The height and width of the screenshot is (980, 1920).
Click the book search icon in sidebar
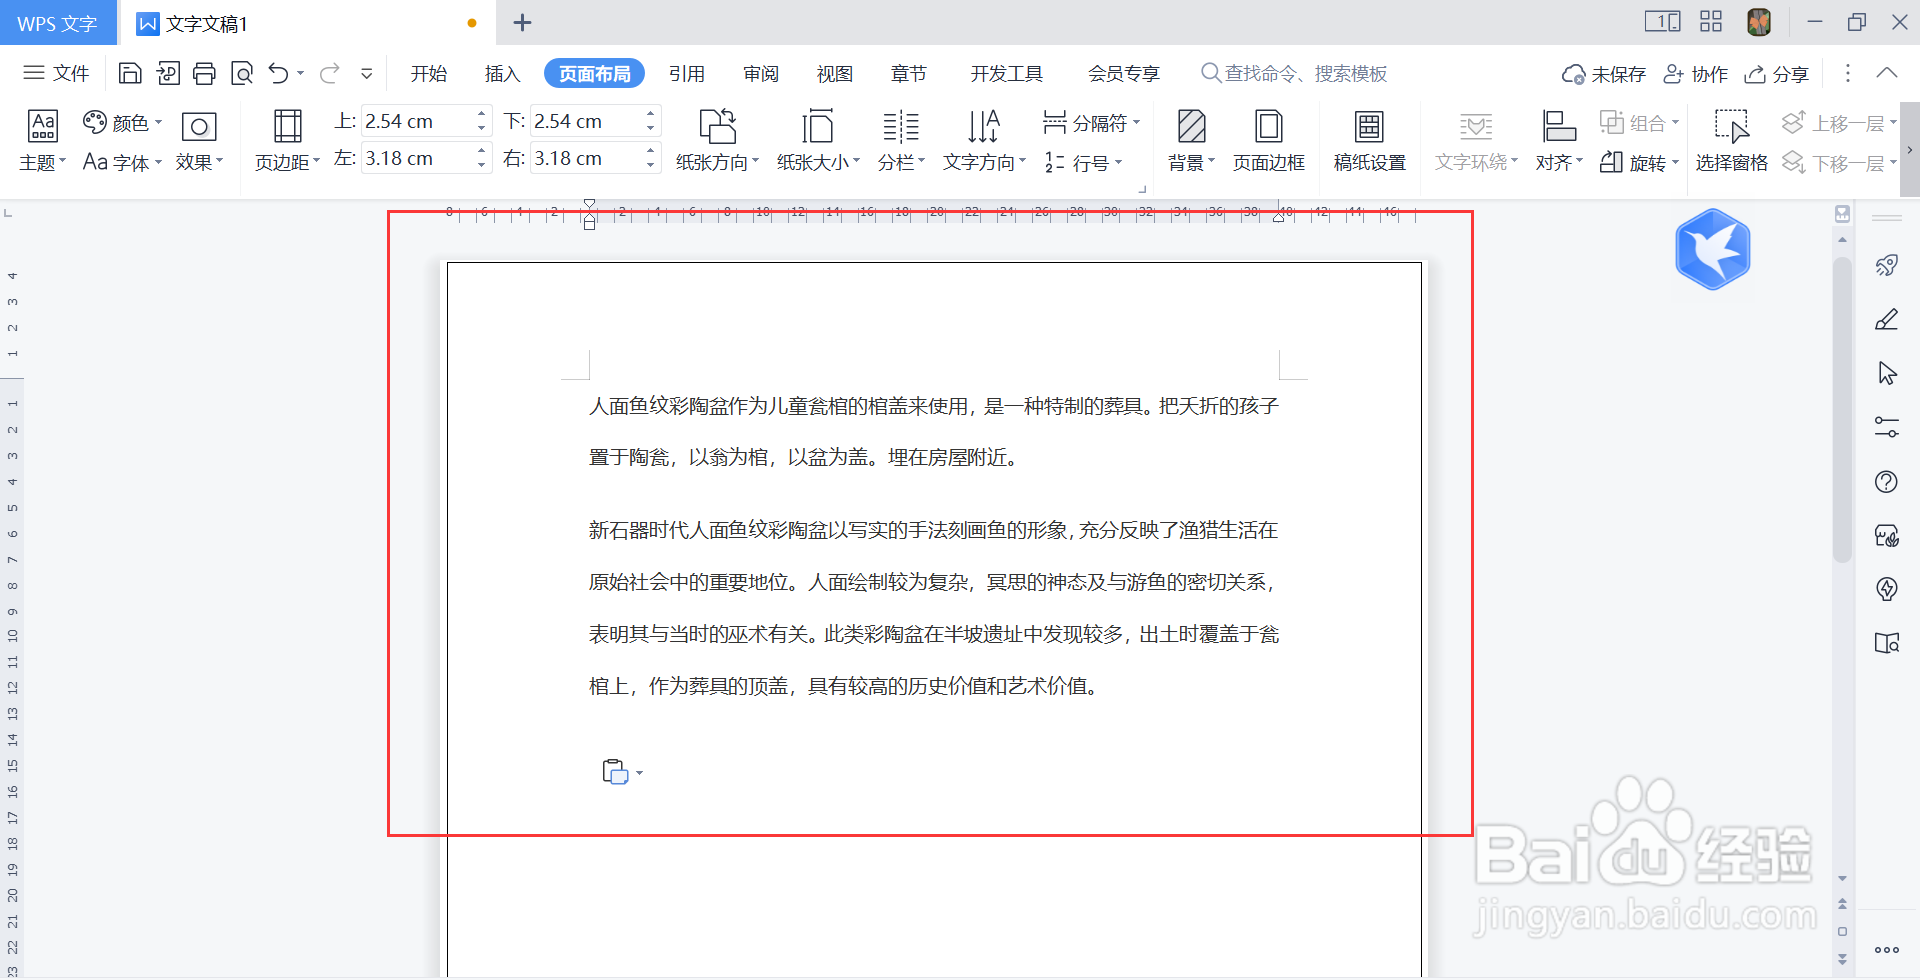(1887, 643)
